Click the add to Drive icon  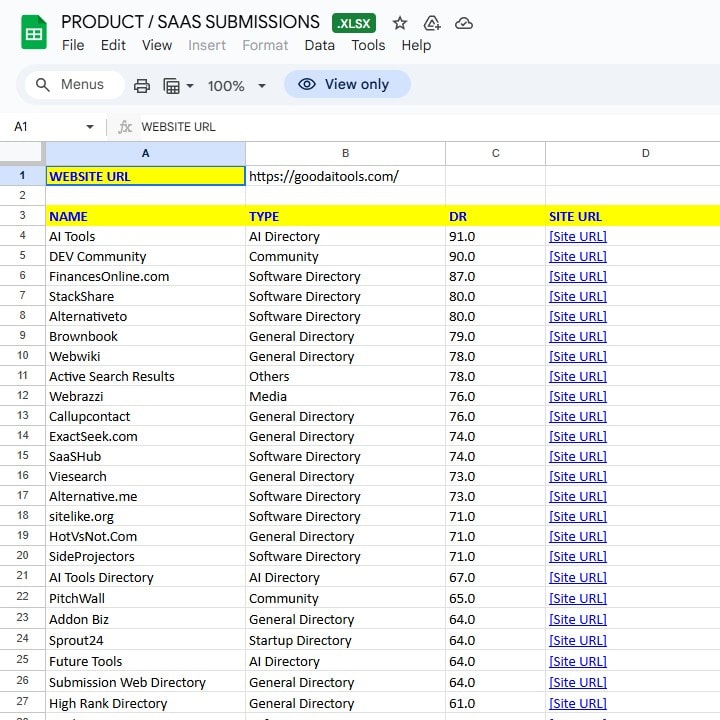point(432,23)
